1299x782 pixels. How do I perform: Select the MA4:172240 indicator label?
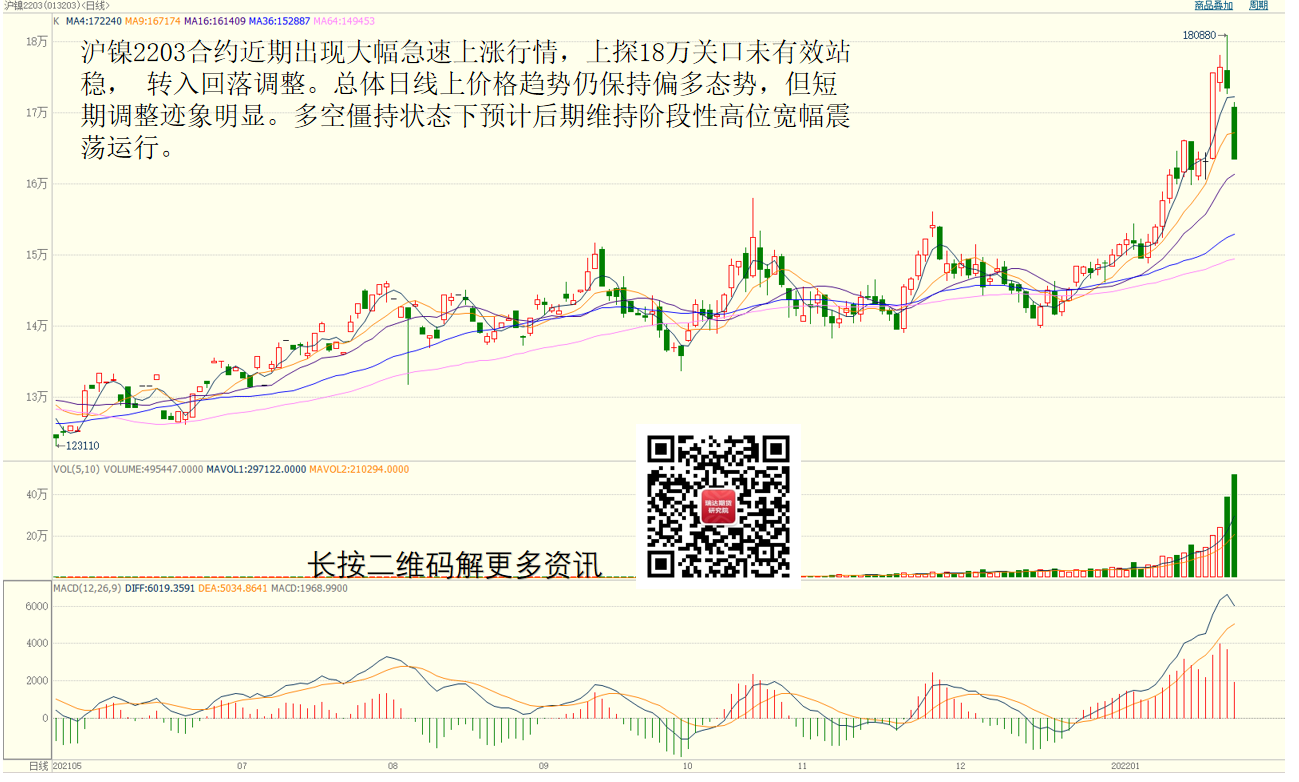93,20
